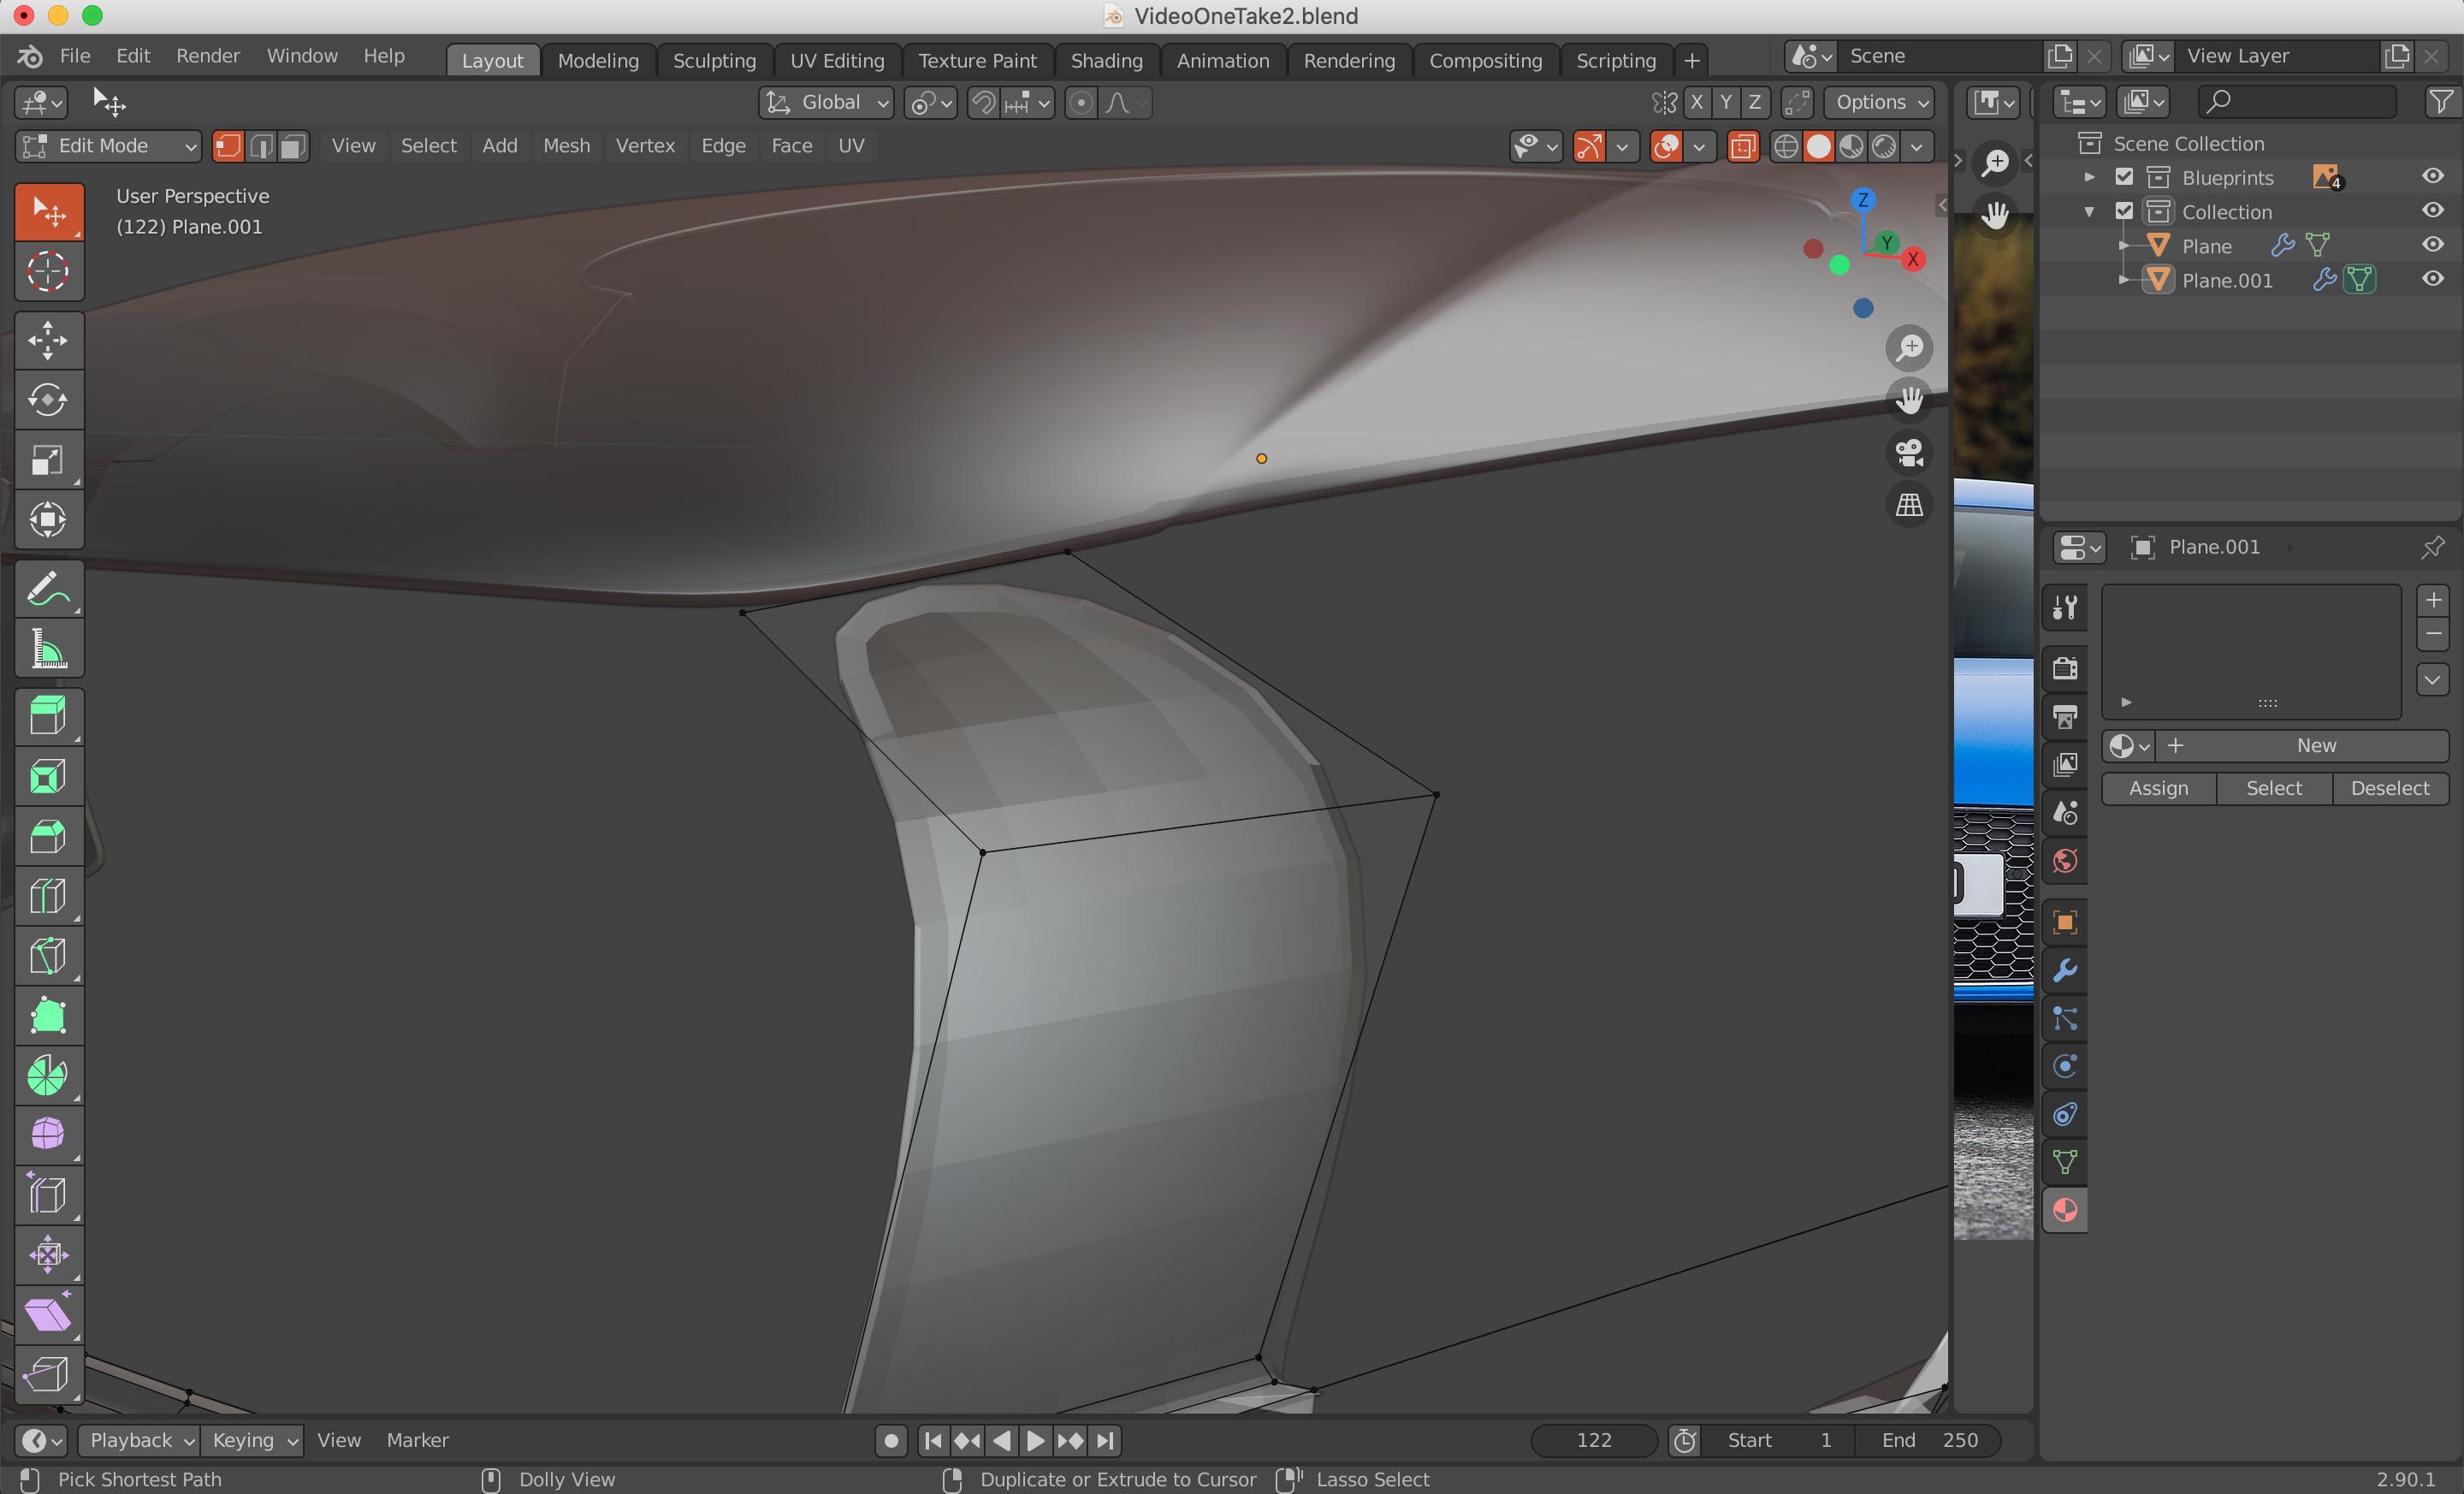The width and height of the screenshot is (2464, 1494).
Task: Switch to wireframe viewport shading
Action: (1787, 146)
